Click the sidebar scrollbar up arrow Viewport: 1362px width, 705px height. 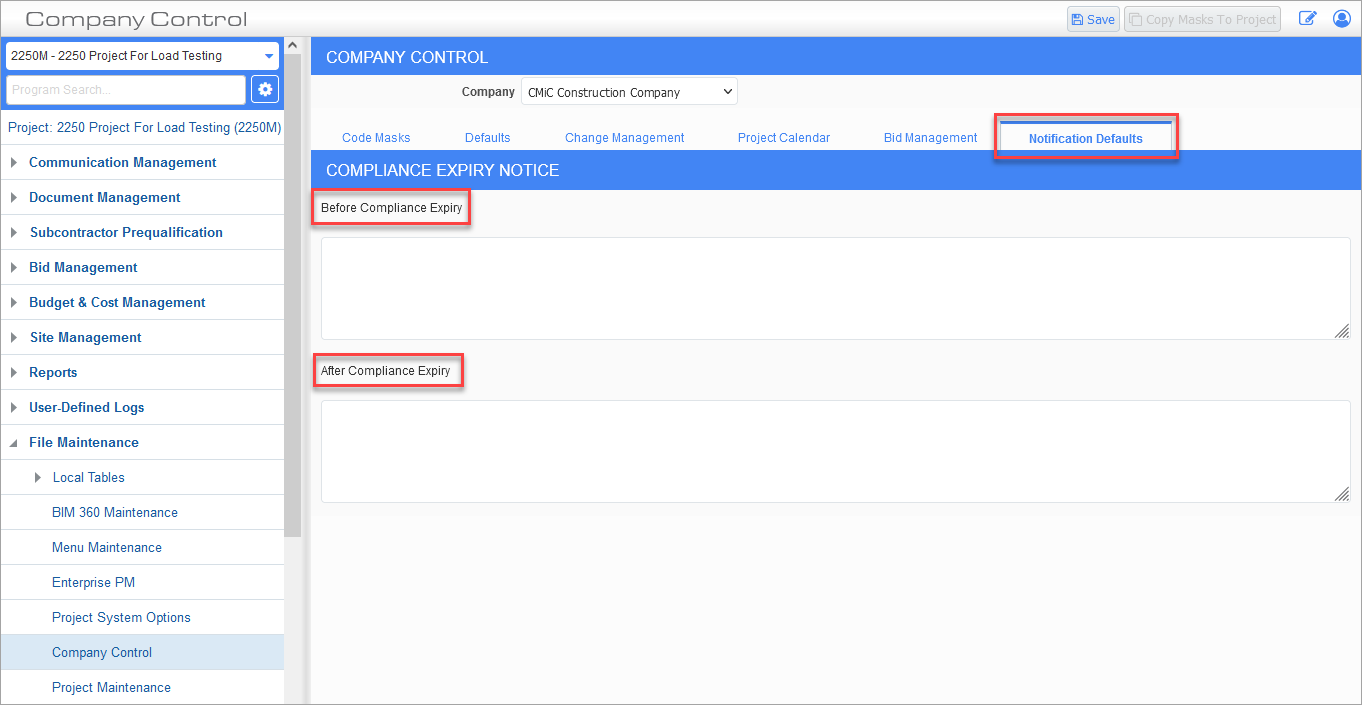pos(293,45)
